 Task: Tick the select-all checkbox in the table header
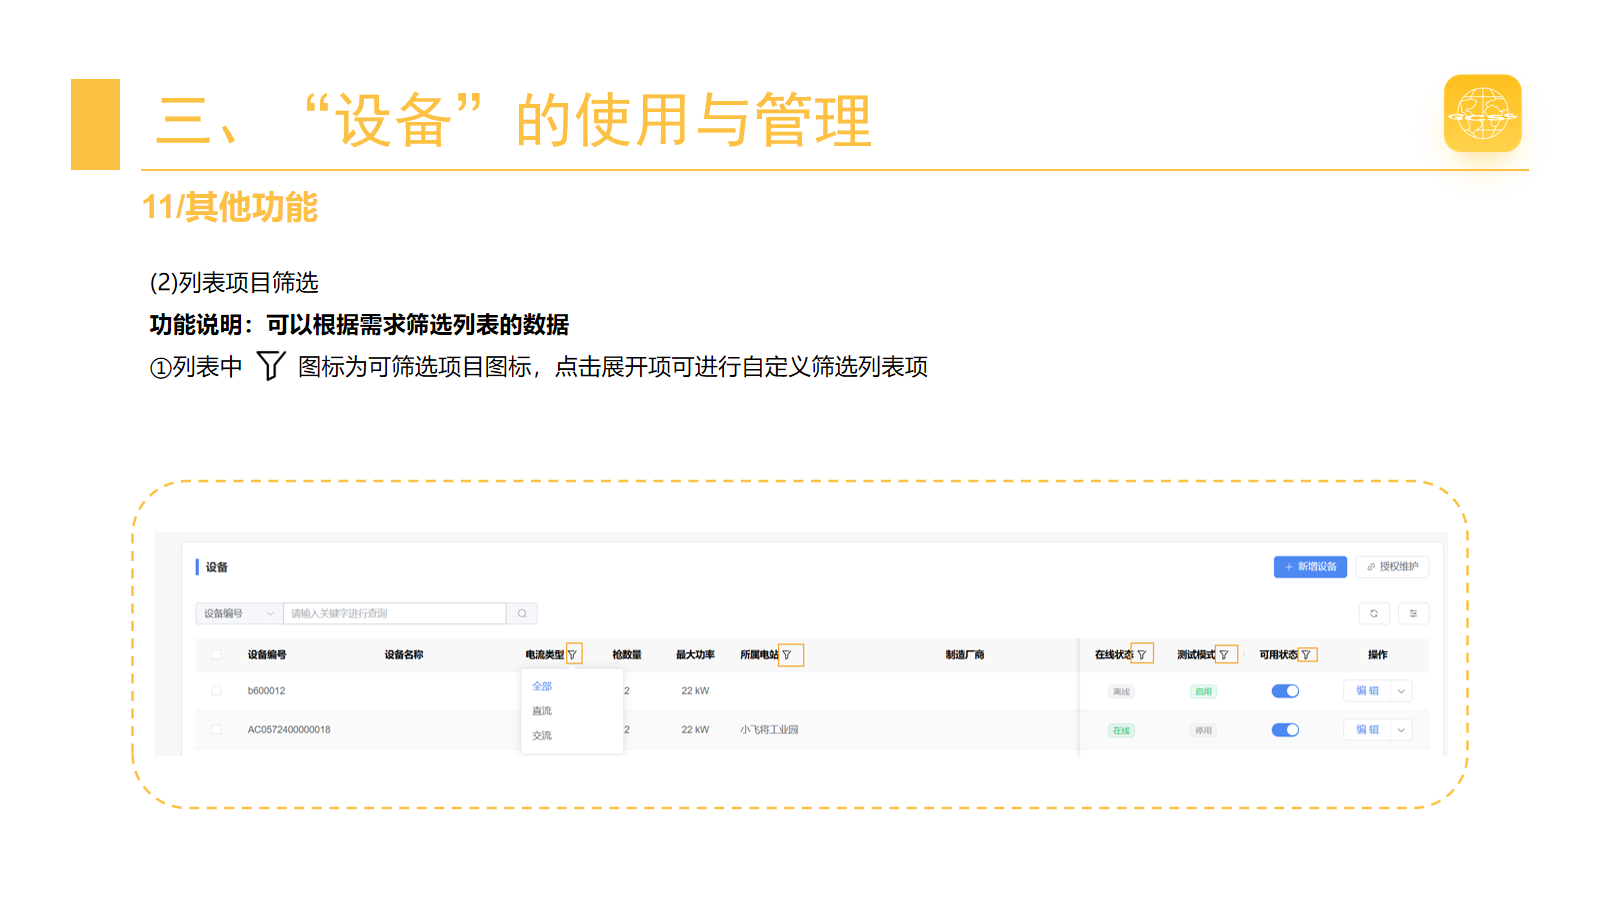click(216, 655)
